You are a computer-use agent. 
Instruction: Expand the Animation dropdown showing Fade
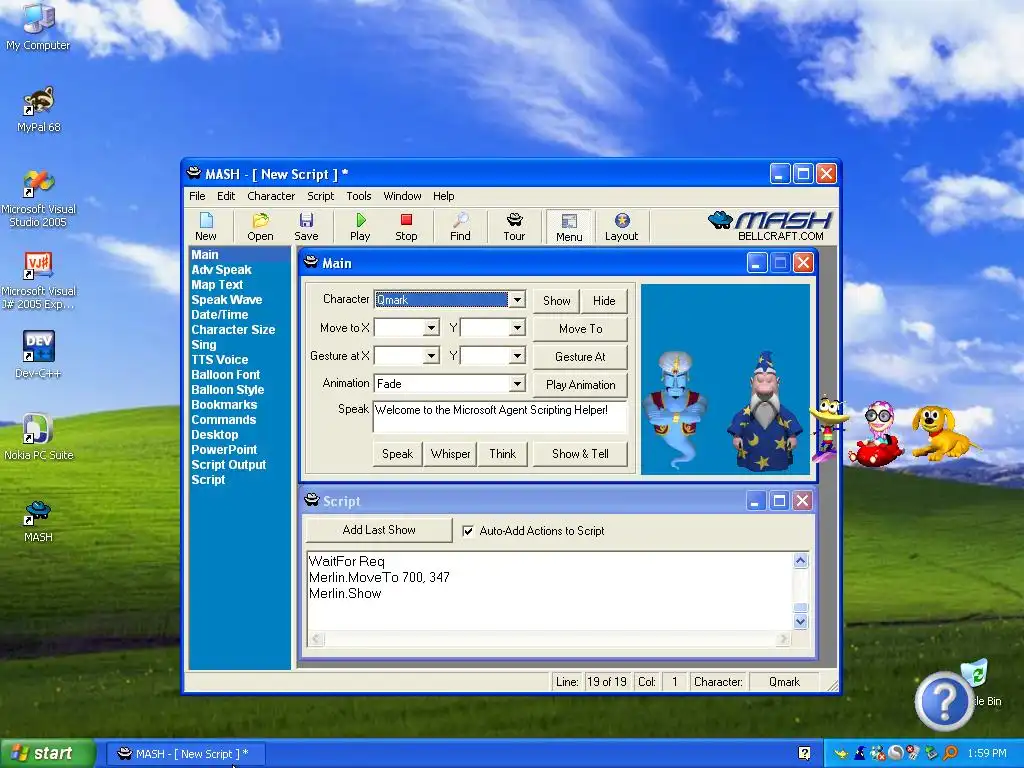[517, 384]
